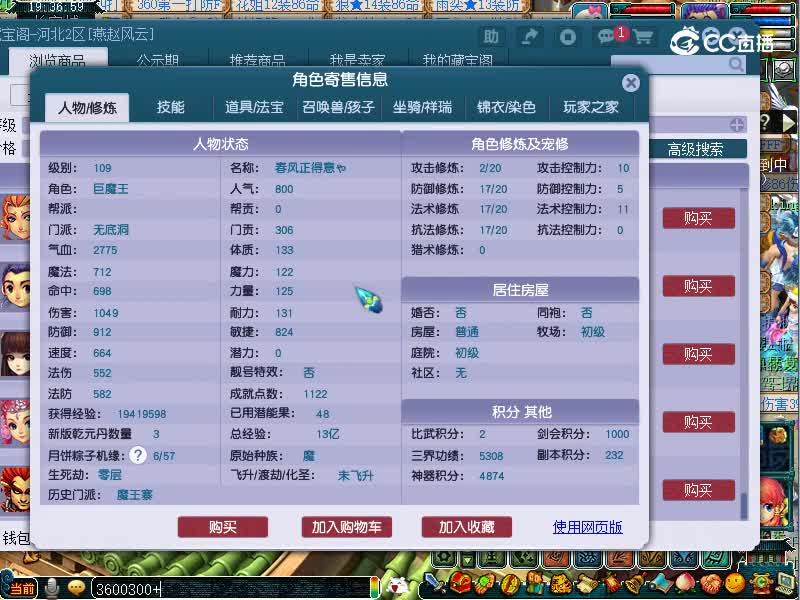Image resolution: width=800 pixels, height=600 pixels.
Task: Switch to the 技能 tab
Action: coord(170,107)
